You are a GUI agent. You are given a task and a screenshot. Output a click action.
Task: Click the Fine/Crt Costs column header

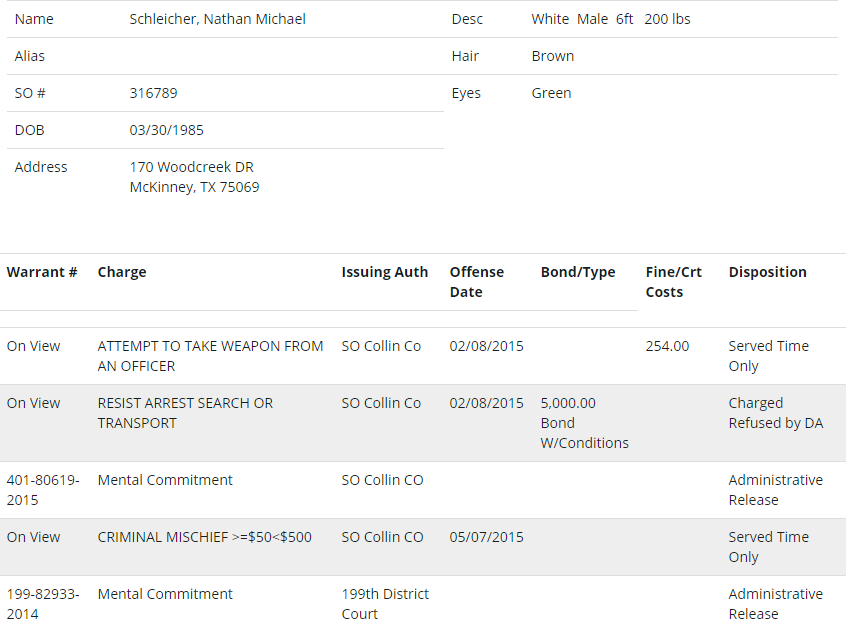click(x=673, y=282)
